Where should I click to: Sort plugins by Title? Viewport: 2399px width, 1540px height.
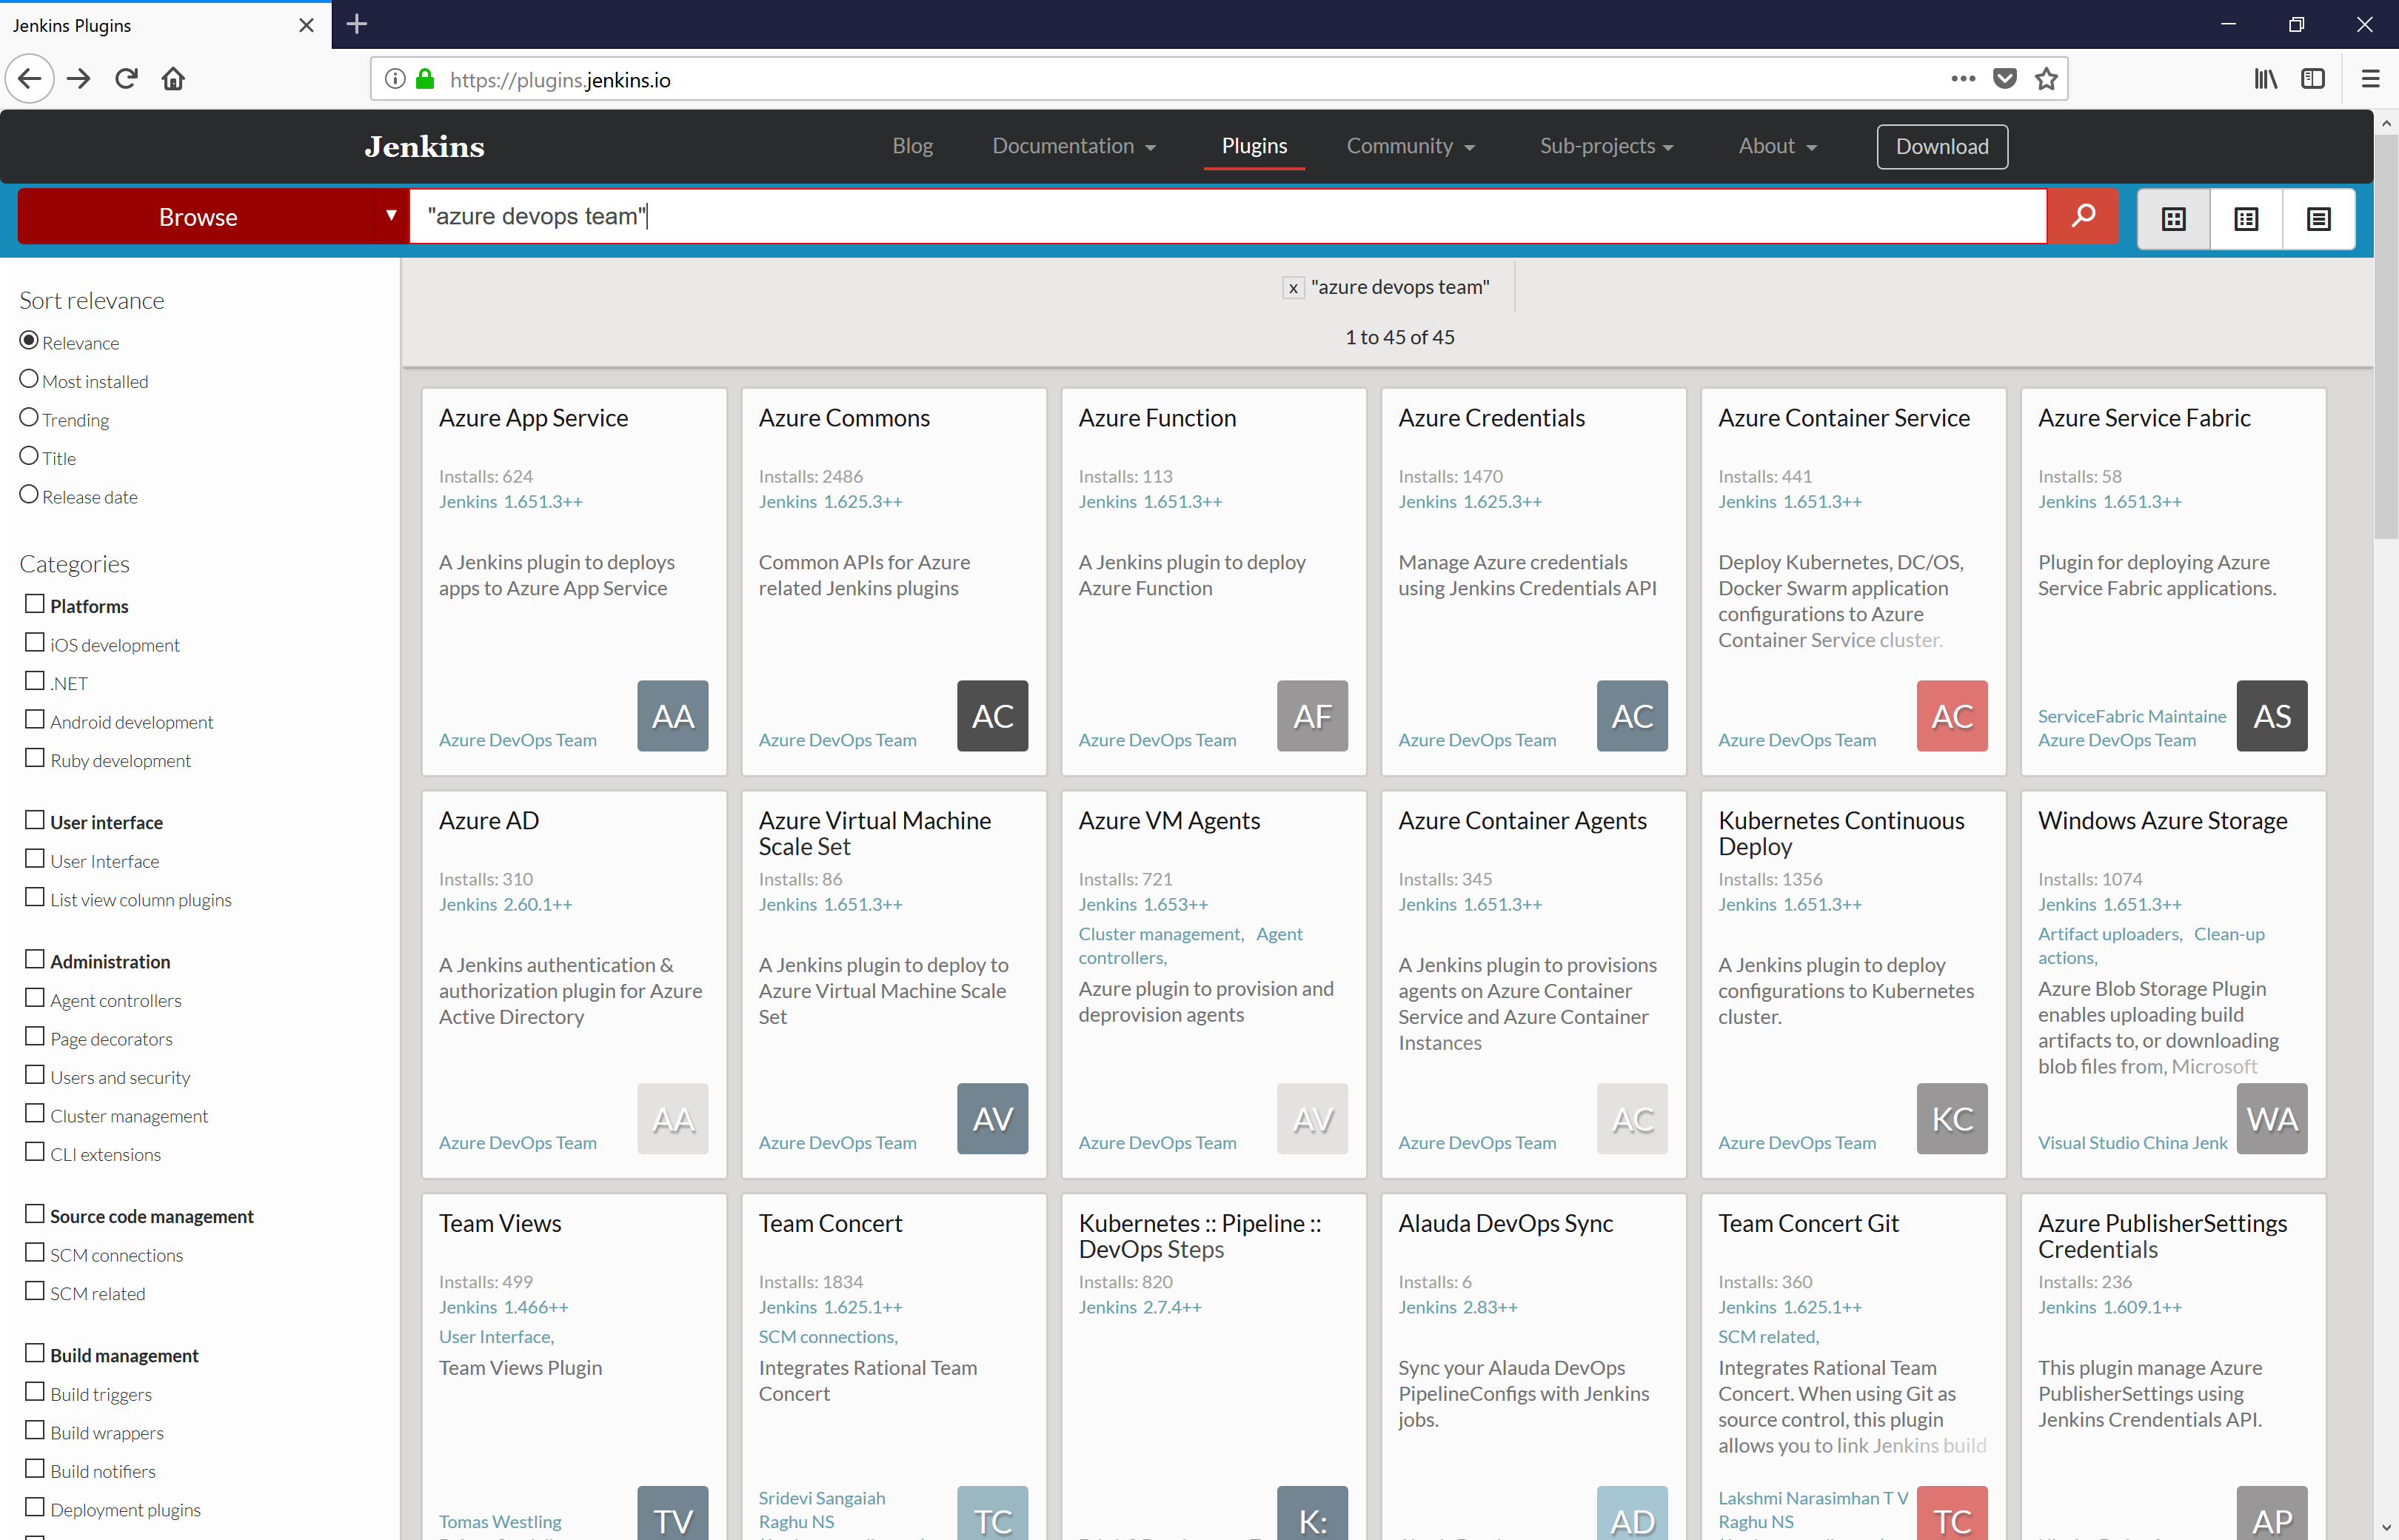(29, 456)
